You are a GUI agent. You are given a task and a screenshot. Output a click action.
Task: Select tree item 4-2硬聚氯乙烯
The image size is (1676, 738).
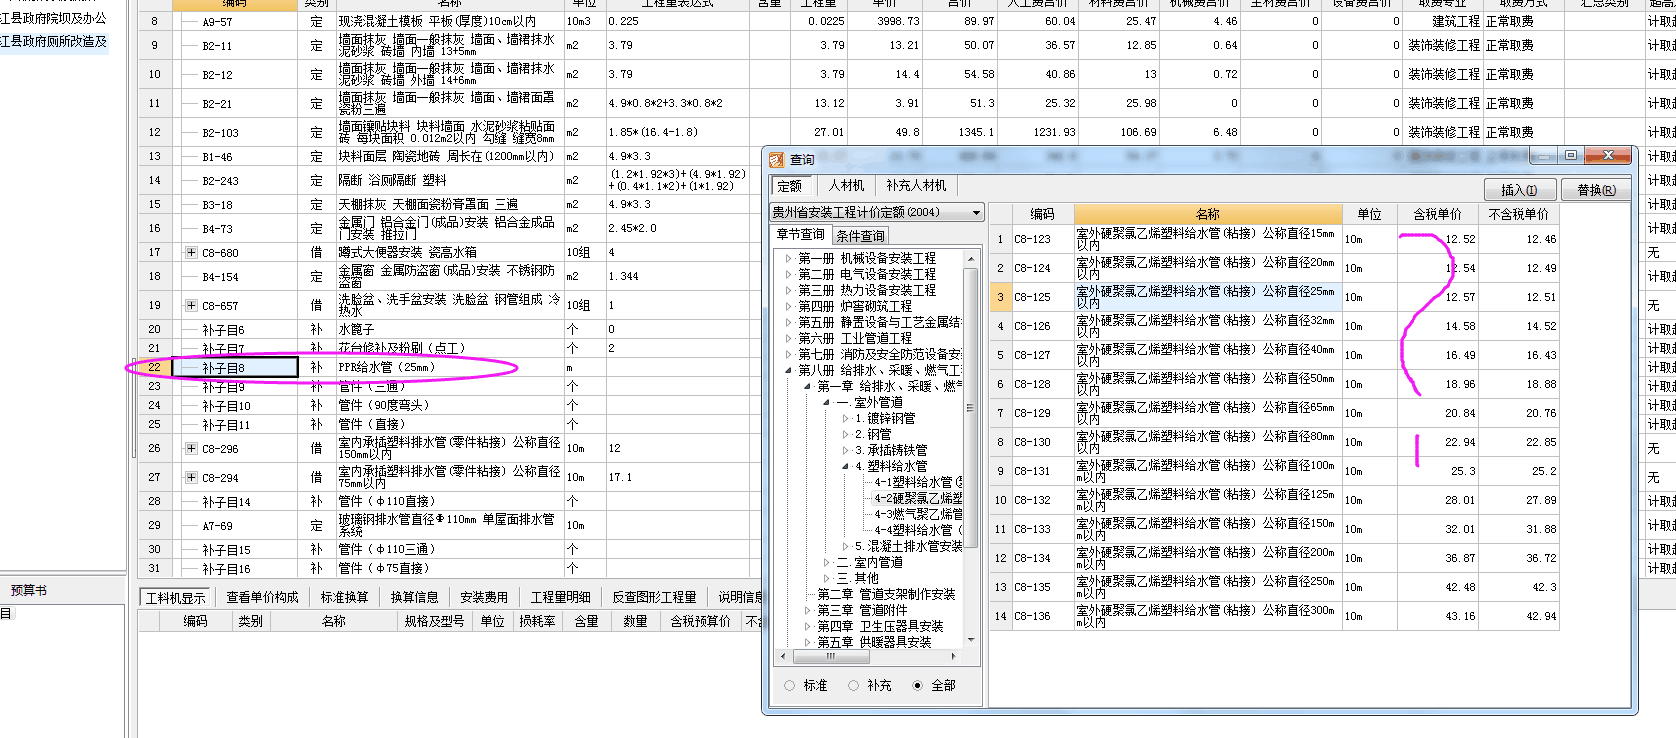click(x=918, y=498)
